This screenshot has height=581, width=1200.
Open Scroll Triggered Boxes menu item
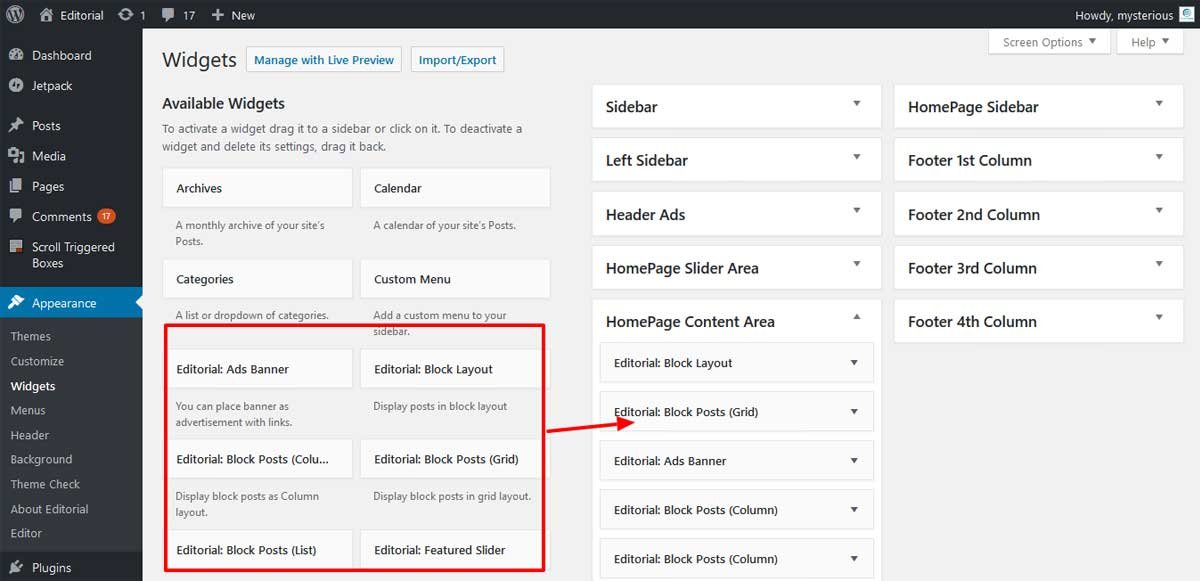[x=71, y=255]
